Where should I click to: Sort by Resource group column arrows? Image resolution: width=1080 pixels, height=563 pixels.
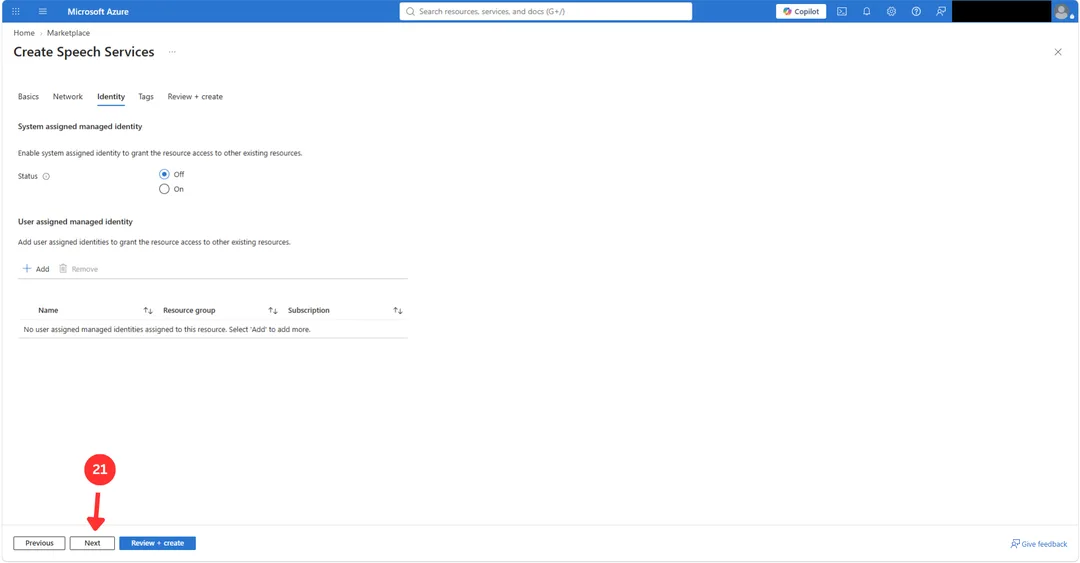(x=273, y=311)
